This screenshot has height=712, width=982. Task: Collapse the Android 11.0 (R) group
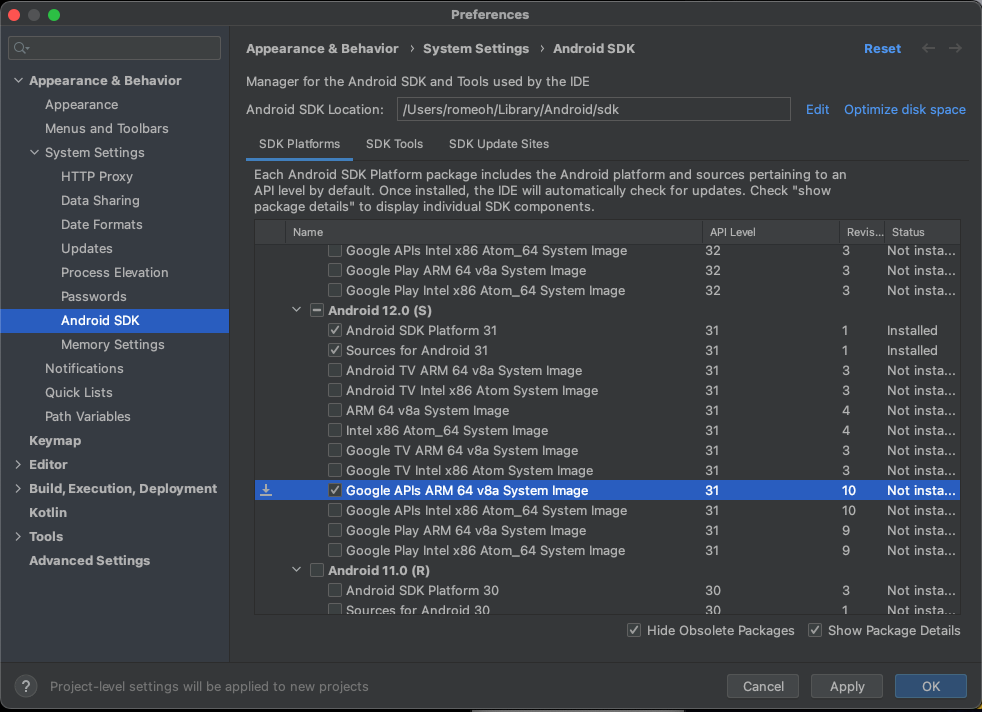tap(297, 570)
